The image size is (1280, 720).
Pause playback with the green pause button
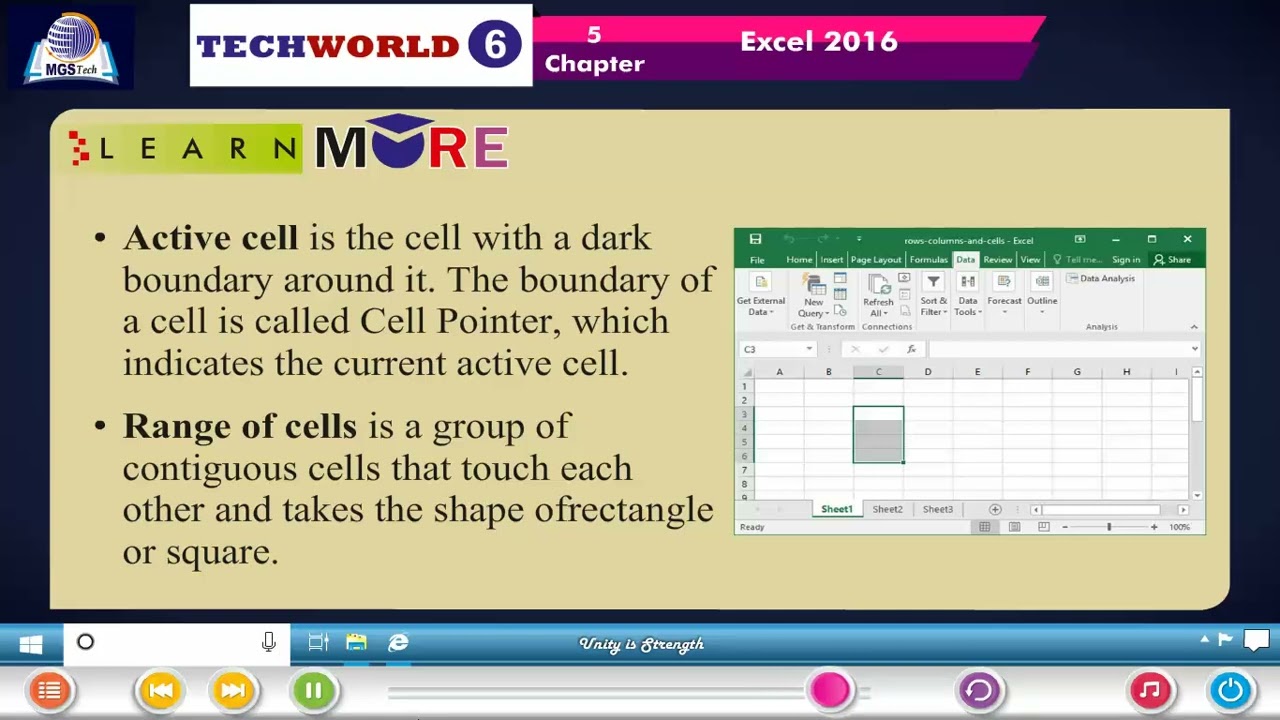313,690
